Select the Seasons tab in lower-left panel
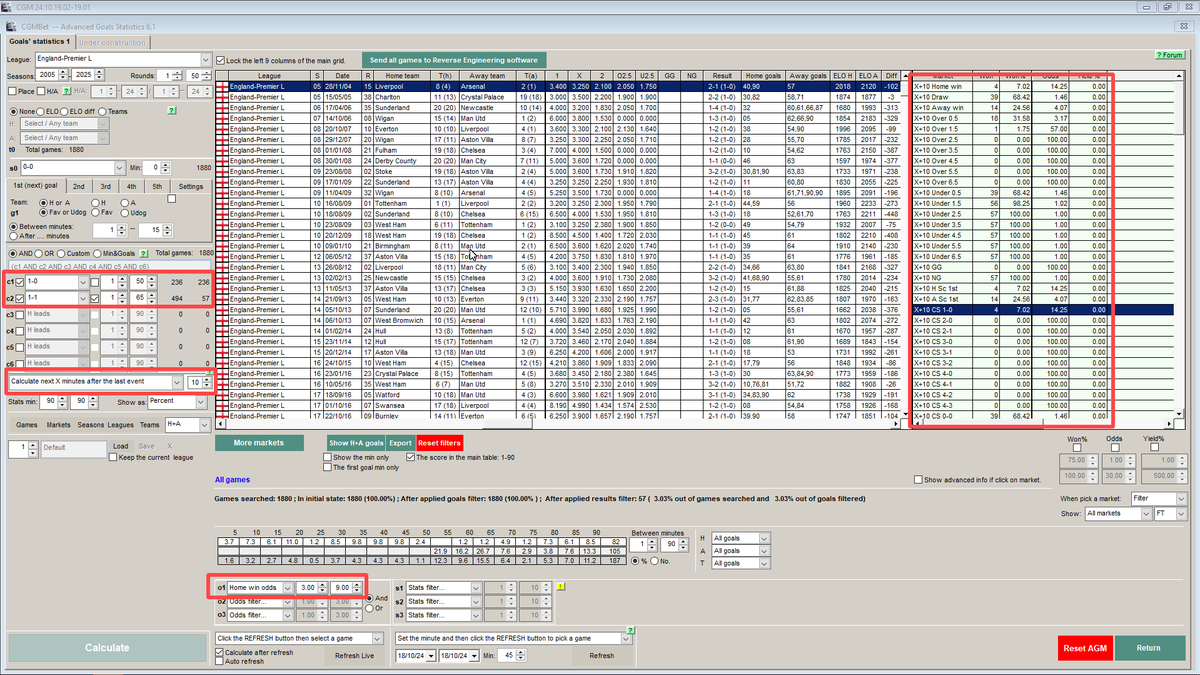This screenshot has height=675, width=1200. (91, 425)
